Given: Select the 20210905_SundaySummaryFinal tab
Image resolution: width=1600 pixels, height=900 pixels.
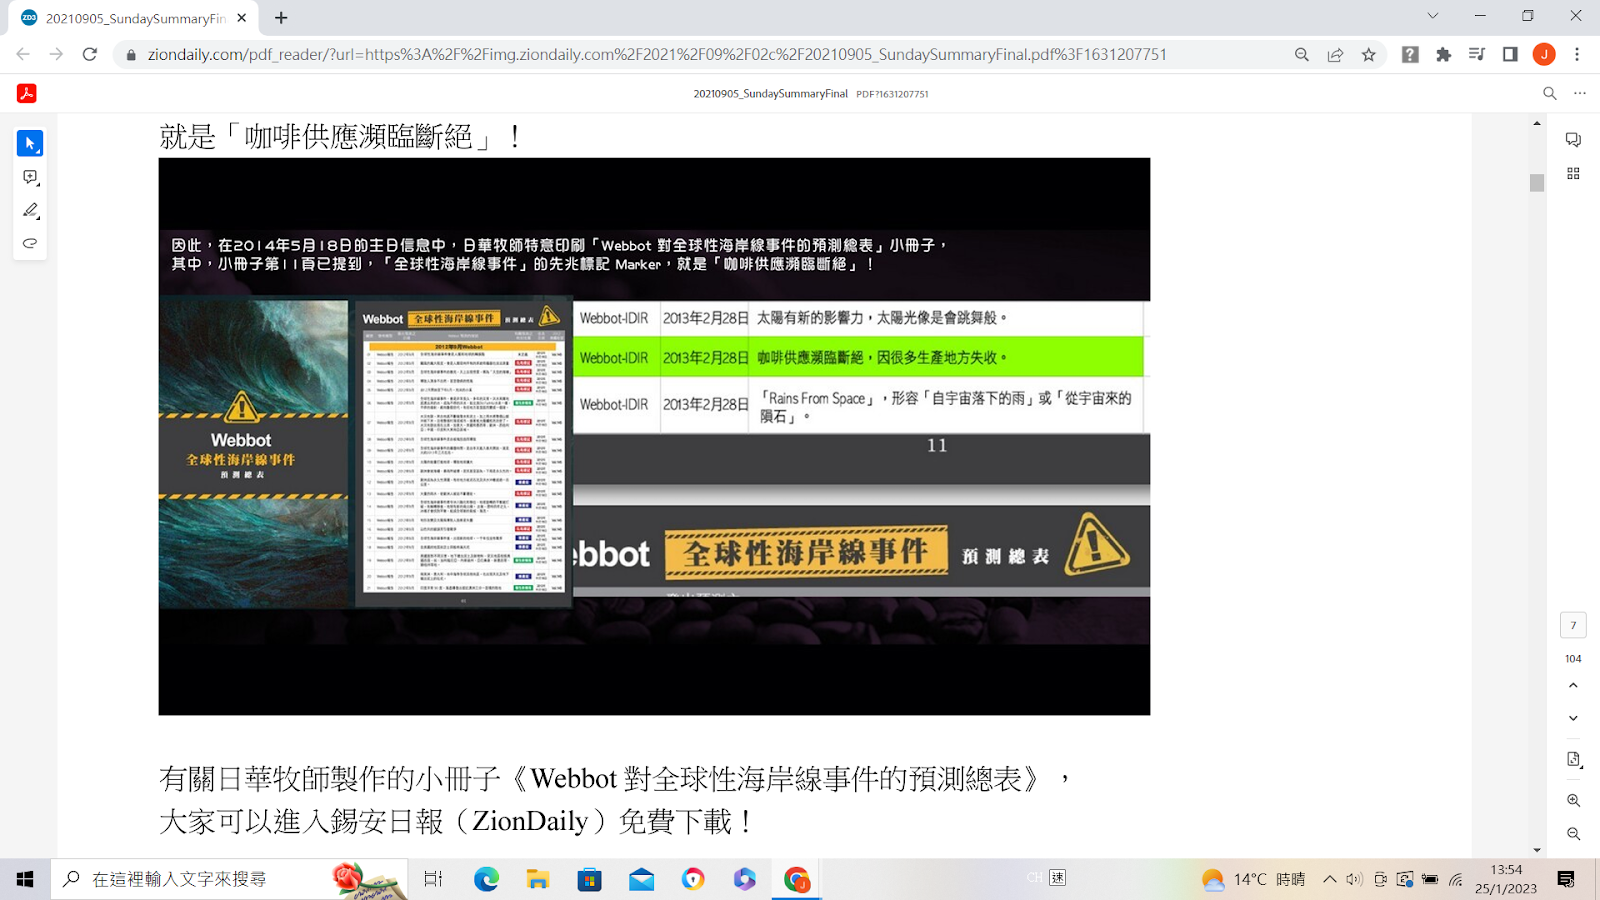Looking at the screenshot, I should (x=135, y=18).
